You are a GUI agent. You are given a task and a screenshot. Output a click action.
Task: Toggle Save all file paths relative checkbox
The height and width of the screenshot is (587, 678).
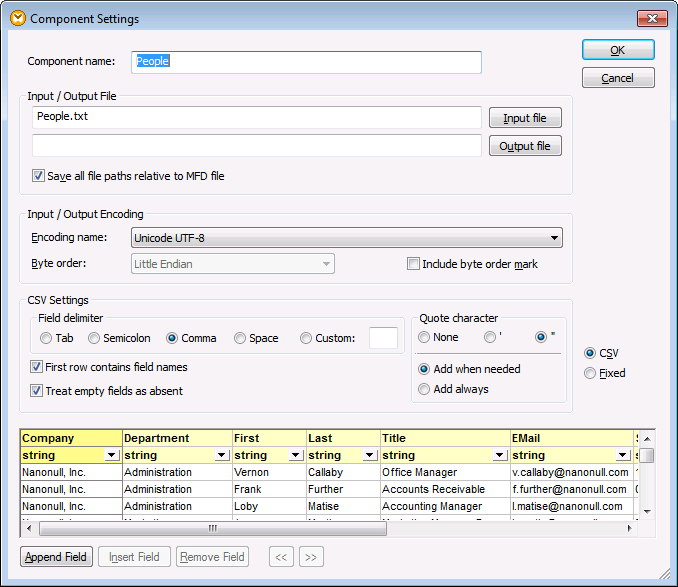point(39,176)
